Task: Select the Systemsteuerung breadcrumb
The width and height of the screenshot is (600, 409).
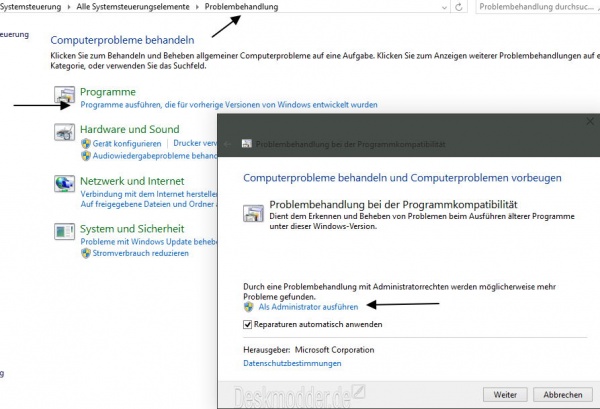Action: click(x=32, y=7)
